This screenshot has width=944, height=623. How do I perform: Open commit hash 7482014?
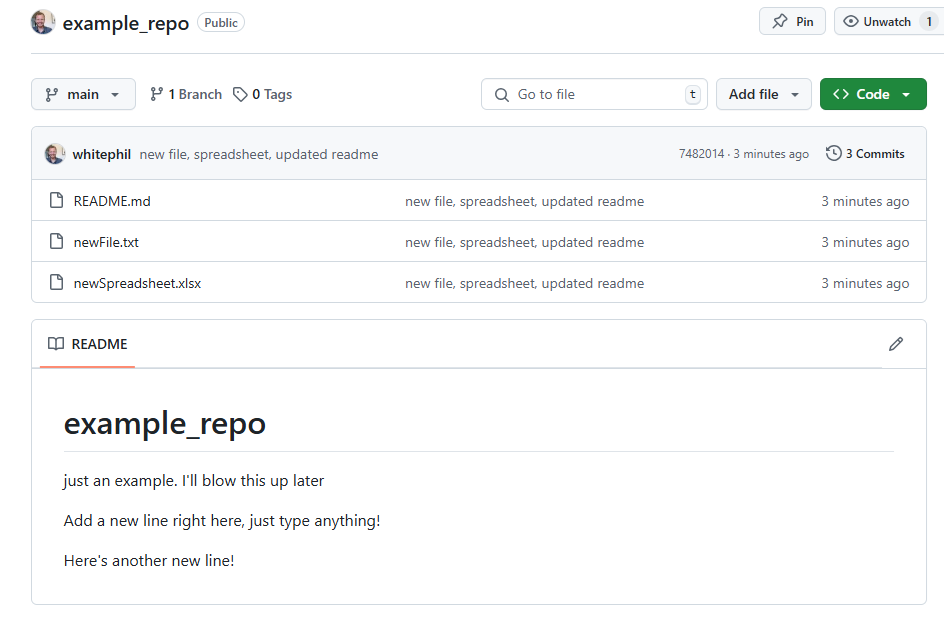point(701,154)
